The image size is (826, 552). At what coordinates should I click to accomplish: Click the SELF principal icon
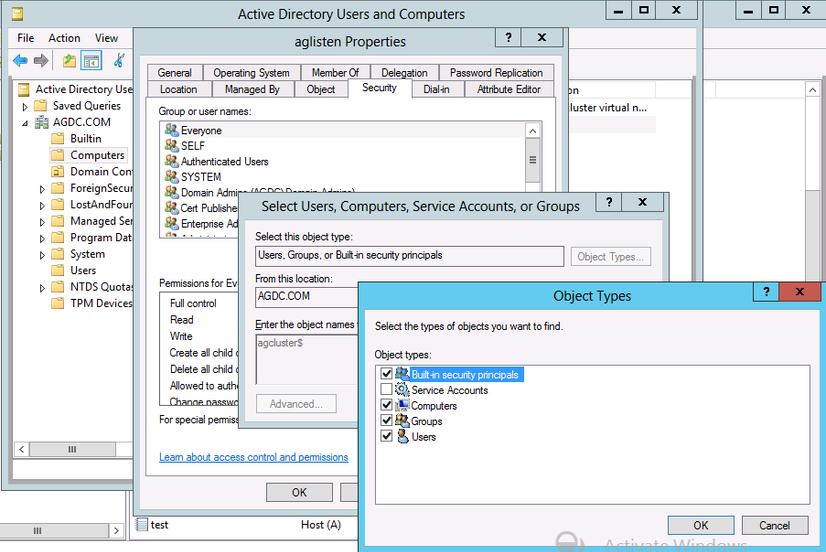(x=172, y=145)
